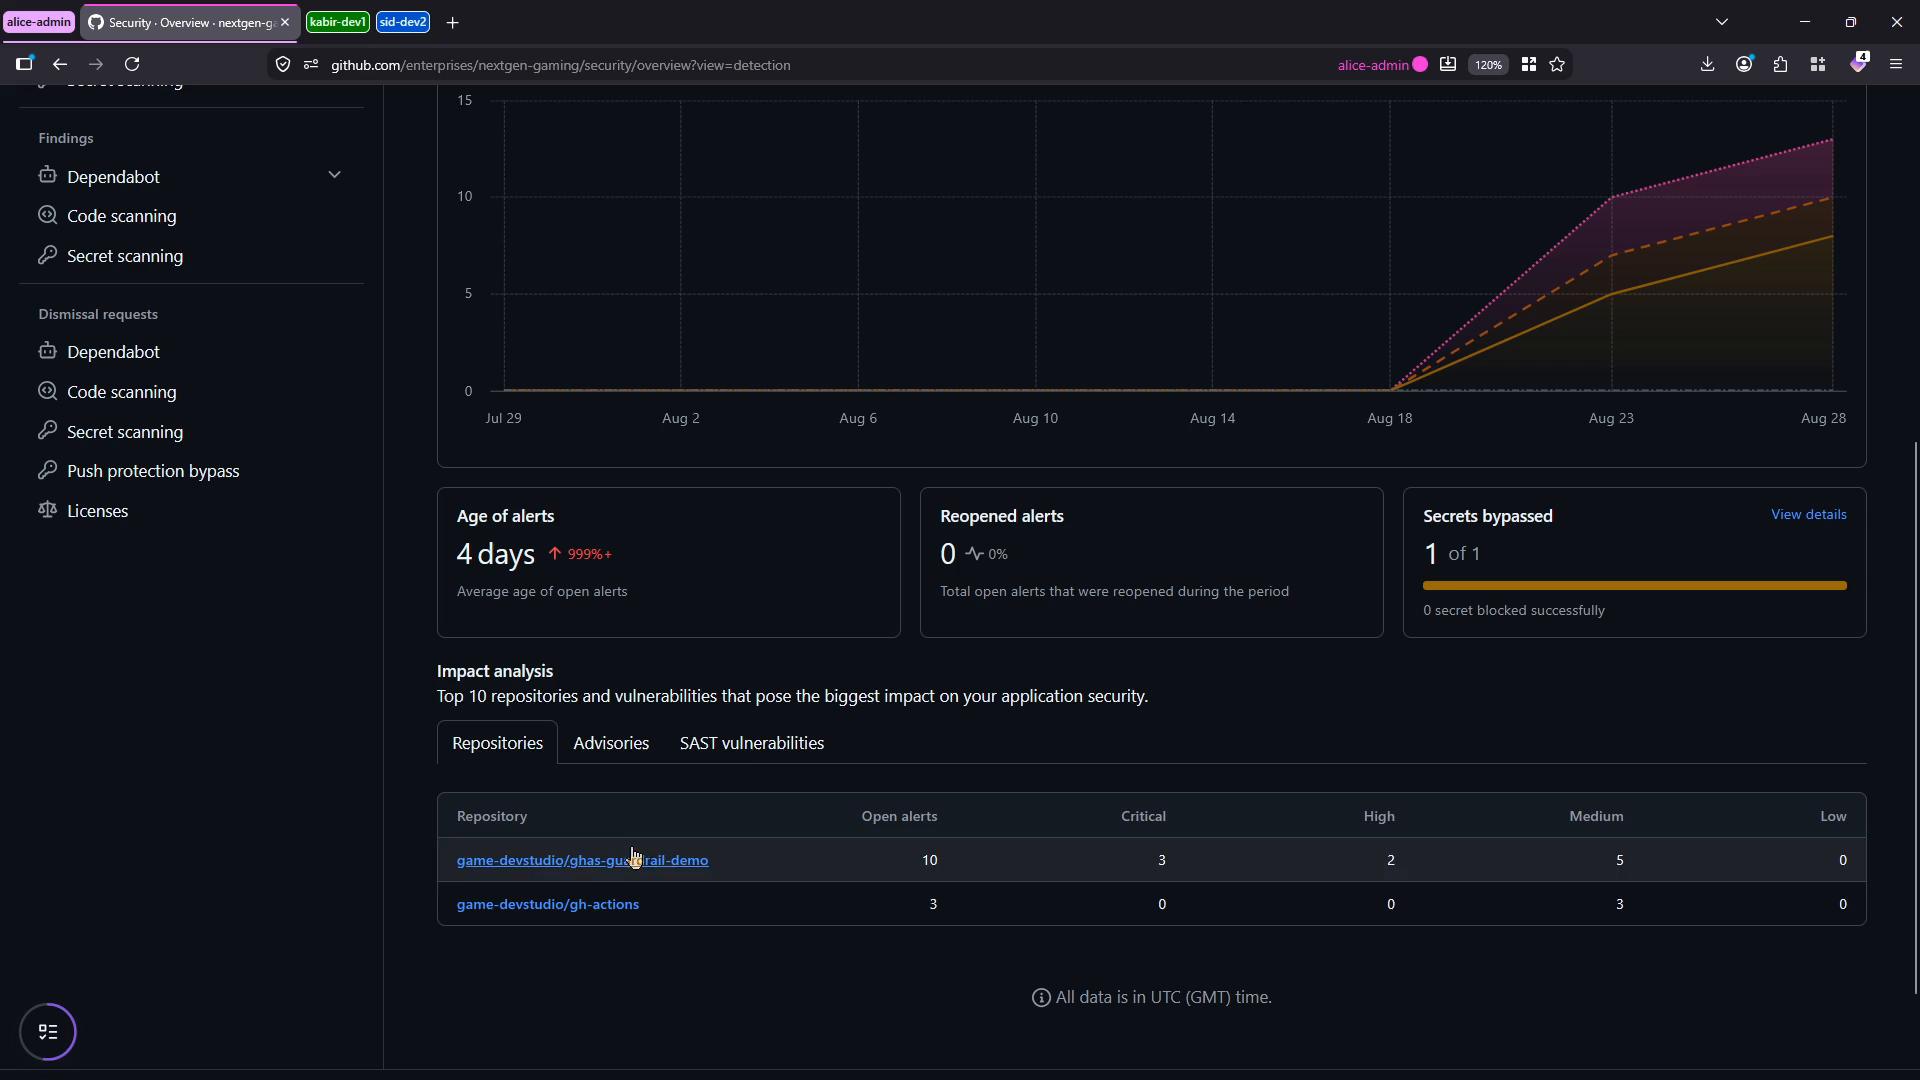Click the Licenses scale icon
Viewport: 1920px width, 1080px height.
pyautogui.click(x=47, y=510)
